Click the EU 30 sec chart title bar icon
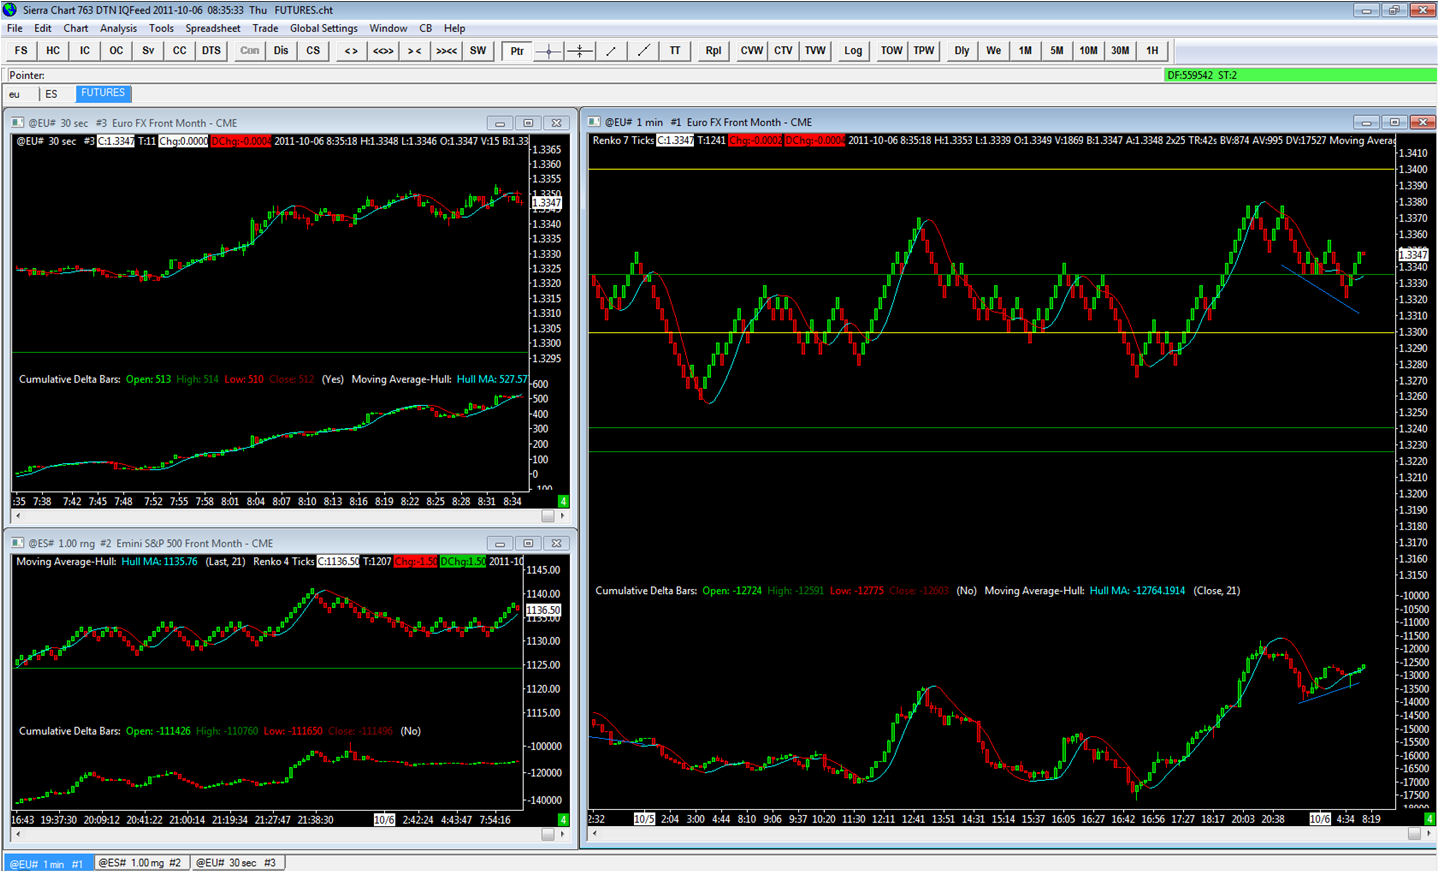The width and height of the screenshot is (1439, 872). 18,123
